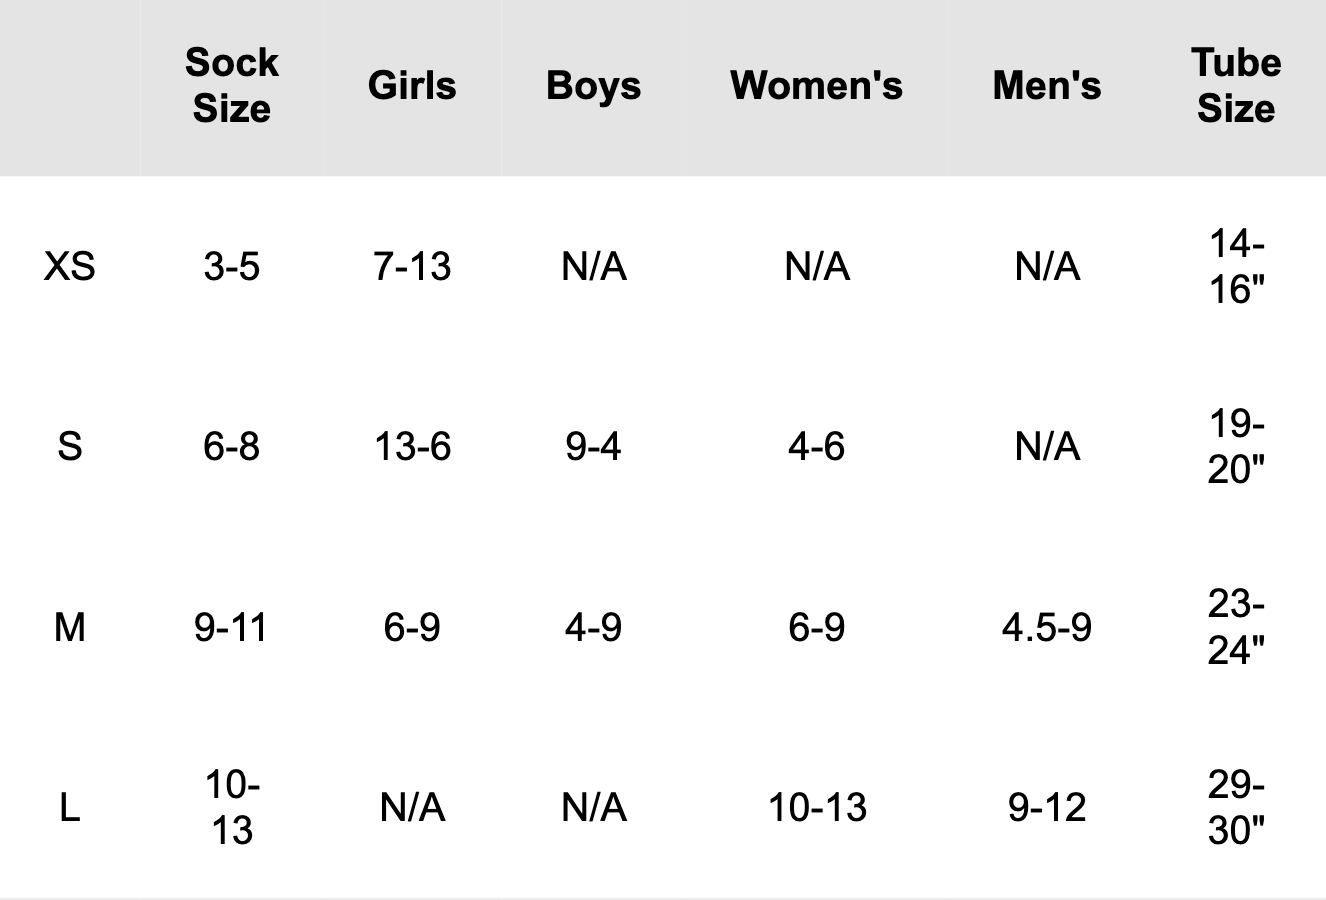This screenshot has width=1326, height=900.
Task: Click the 4-6 Women's size cell
Action: point(816,446)
